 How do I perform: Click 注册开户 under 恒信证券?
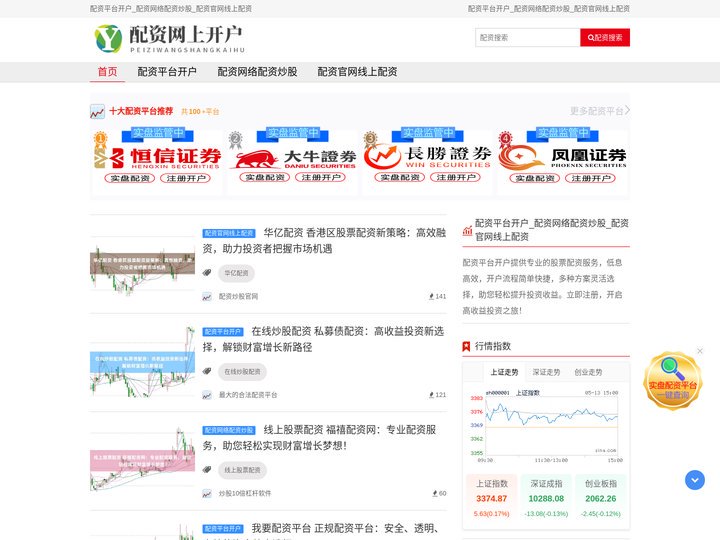coord(185,178)
